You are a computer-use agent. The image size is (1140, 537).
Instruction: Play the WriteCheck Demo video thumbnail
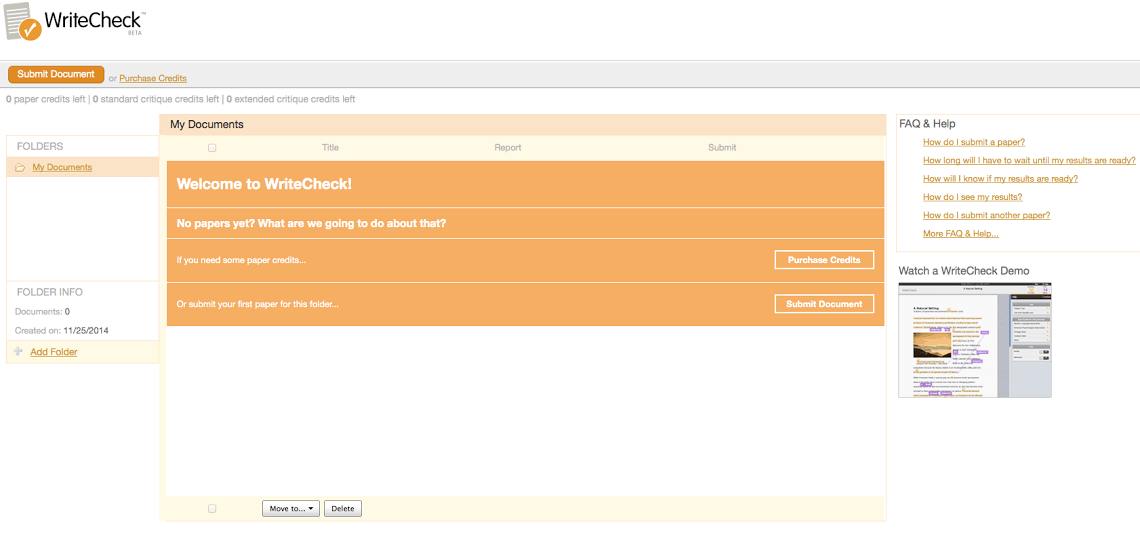click(975, 340)
